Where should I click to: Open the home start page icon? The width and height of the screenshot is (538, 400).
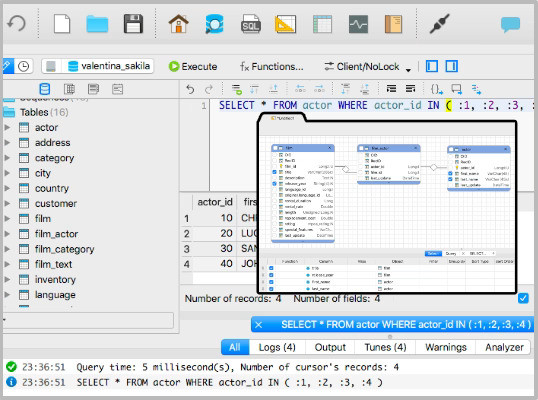178,24
